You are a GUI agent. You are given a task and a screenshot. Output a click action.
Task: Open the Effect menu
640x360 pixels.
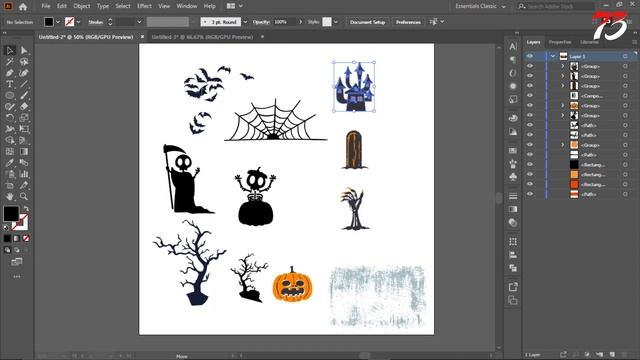144,6
